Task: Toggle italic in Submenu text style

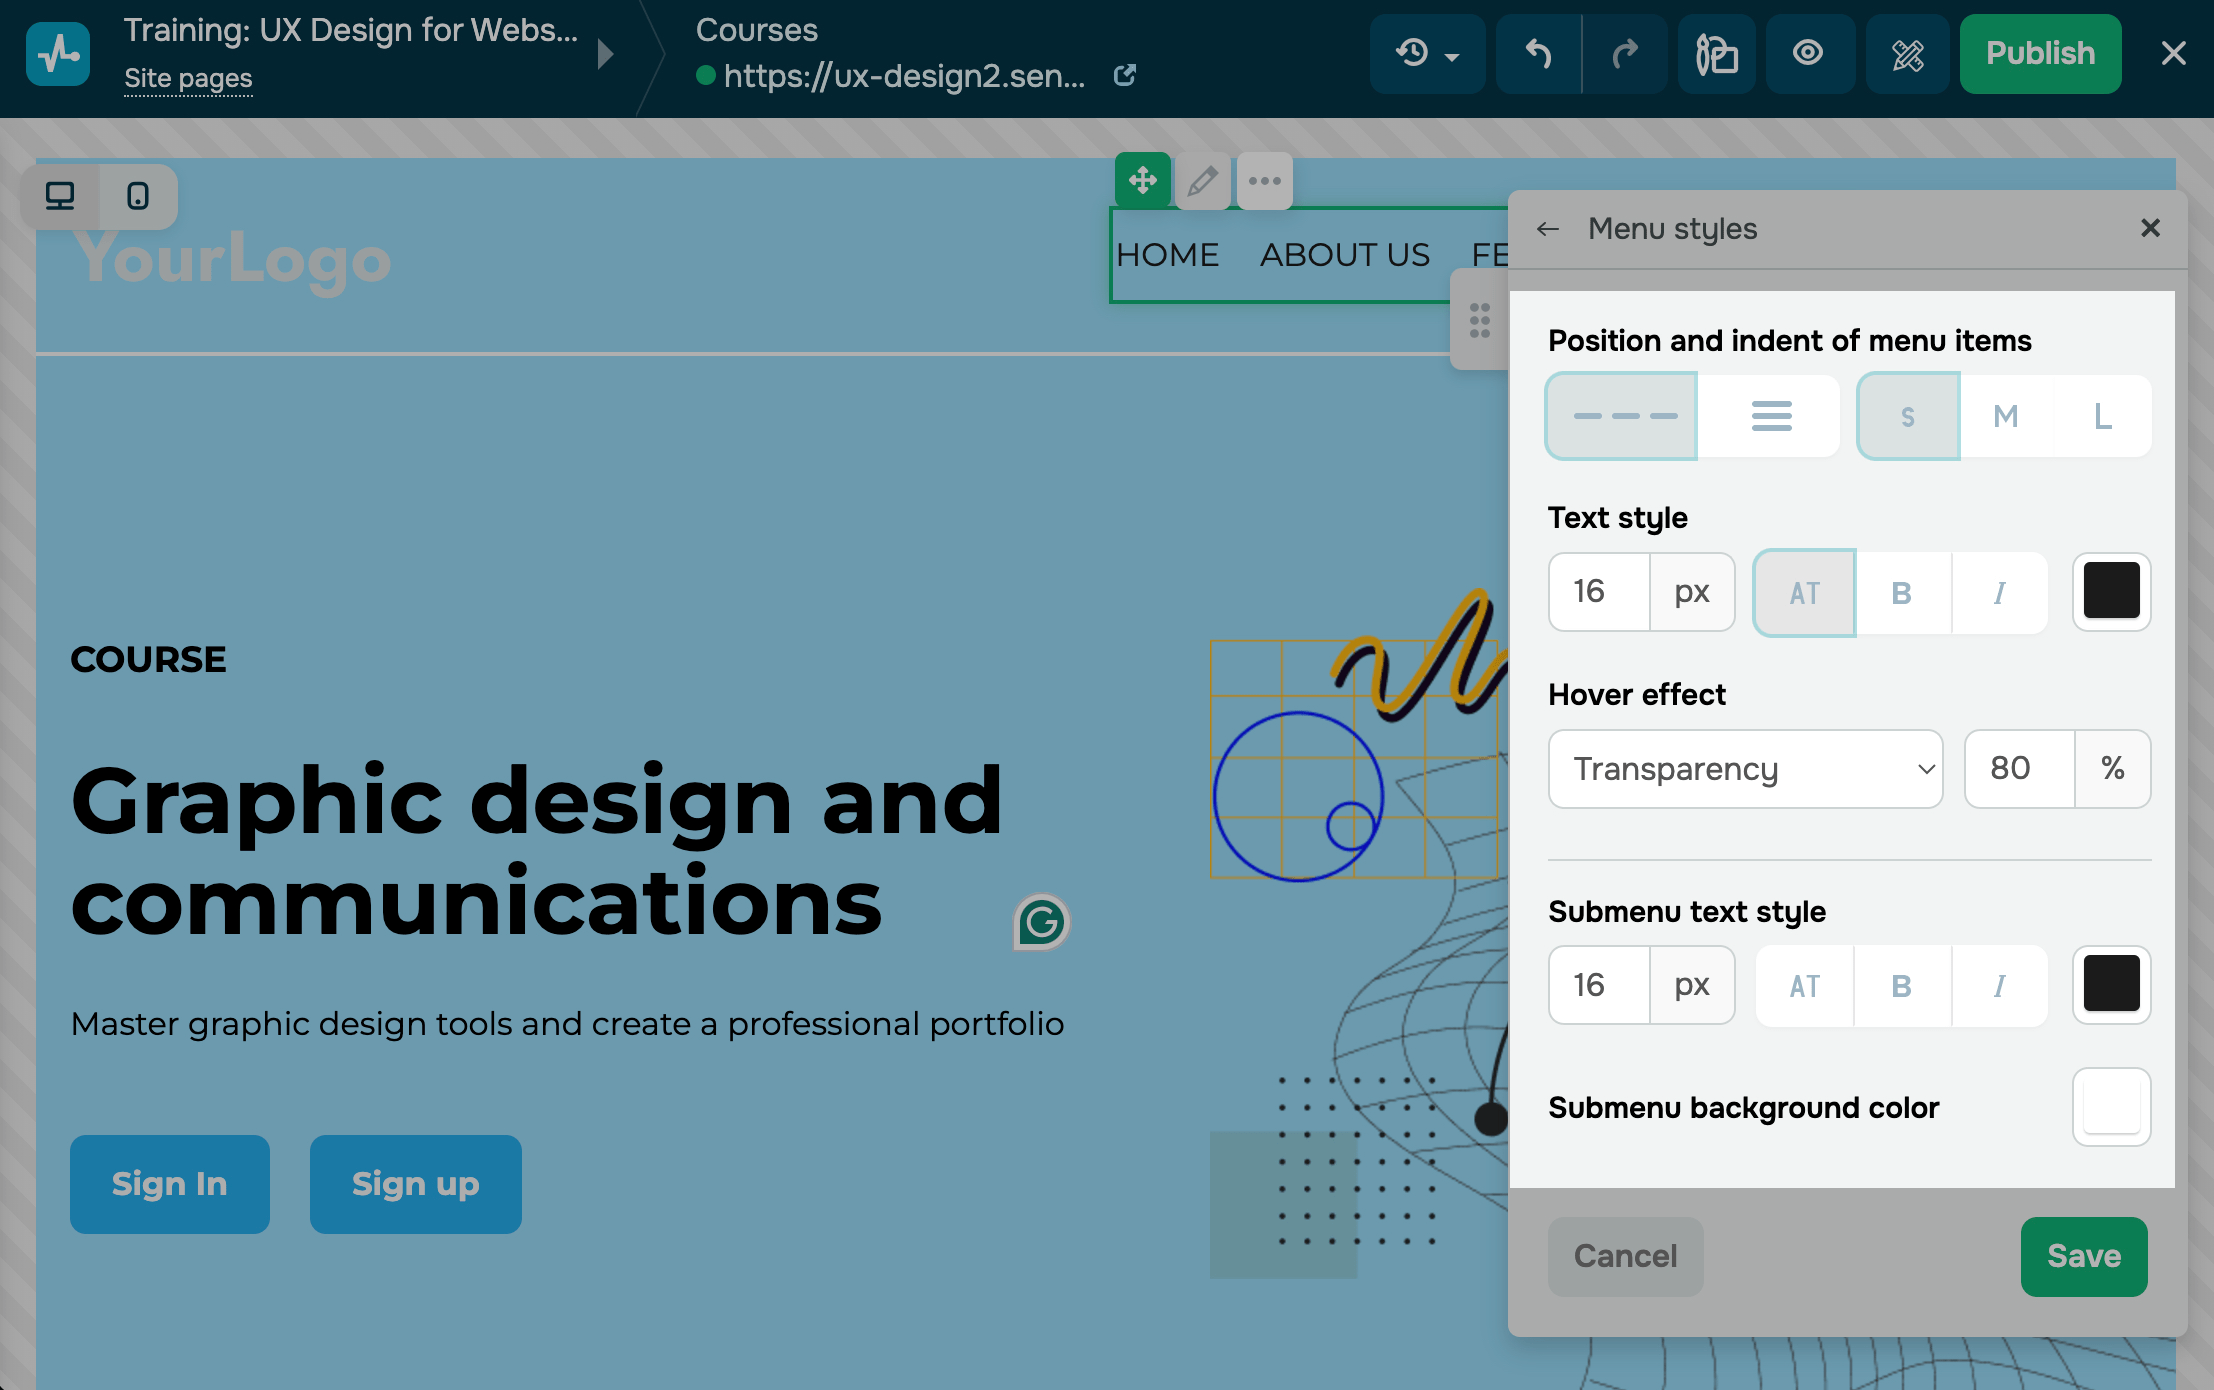Action: (x=1999, y=986)
